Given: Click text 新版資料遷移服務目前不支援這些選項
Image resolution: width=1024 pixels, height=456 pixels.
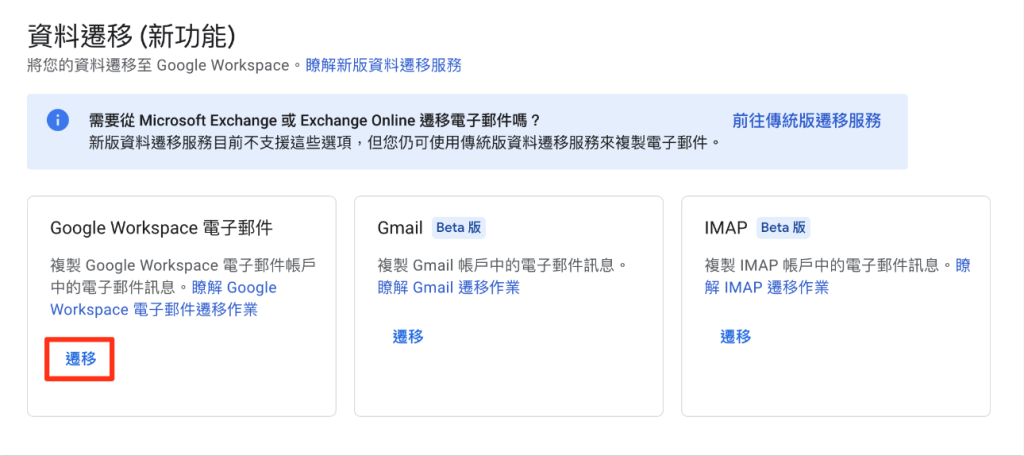Looking at the screenshot, I should pos(220,142).
